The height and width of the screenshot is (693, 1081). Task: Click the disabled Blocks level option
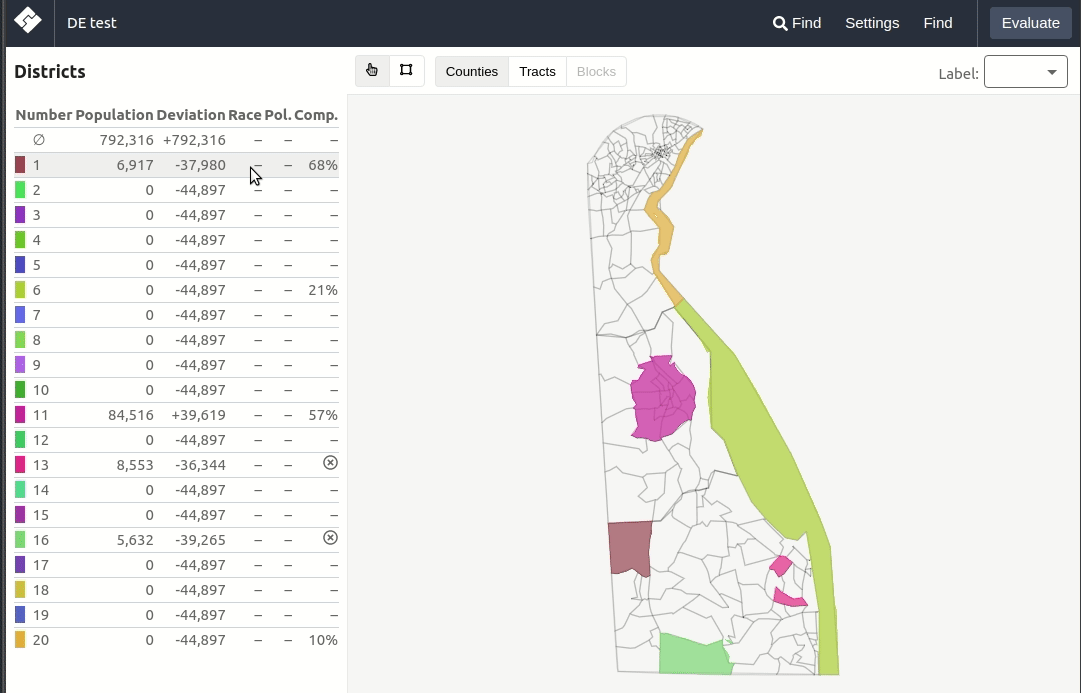pyautogui.click(x=595, y=71)
